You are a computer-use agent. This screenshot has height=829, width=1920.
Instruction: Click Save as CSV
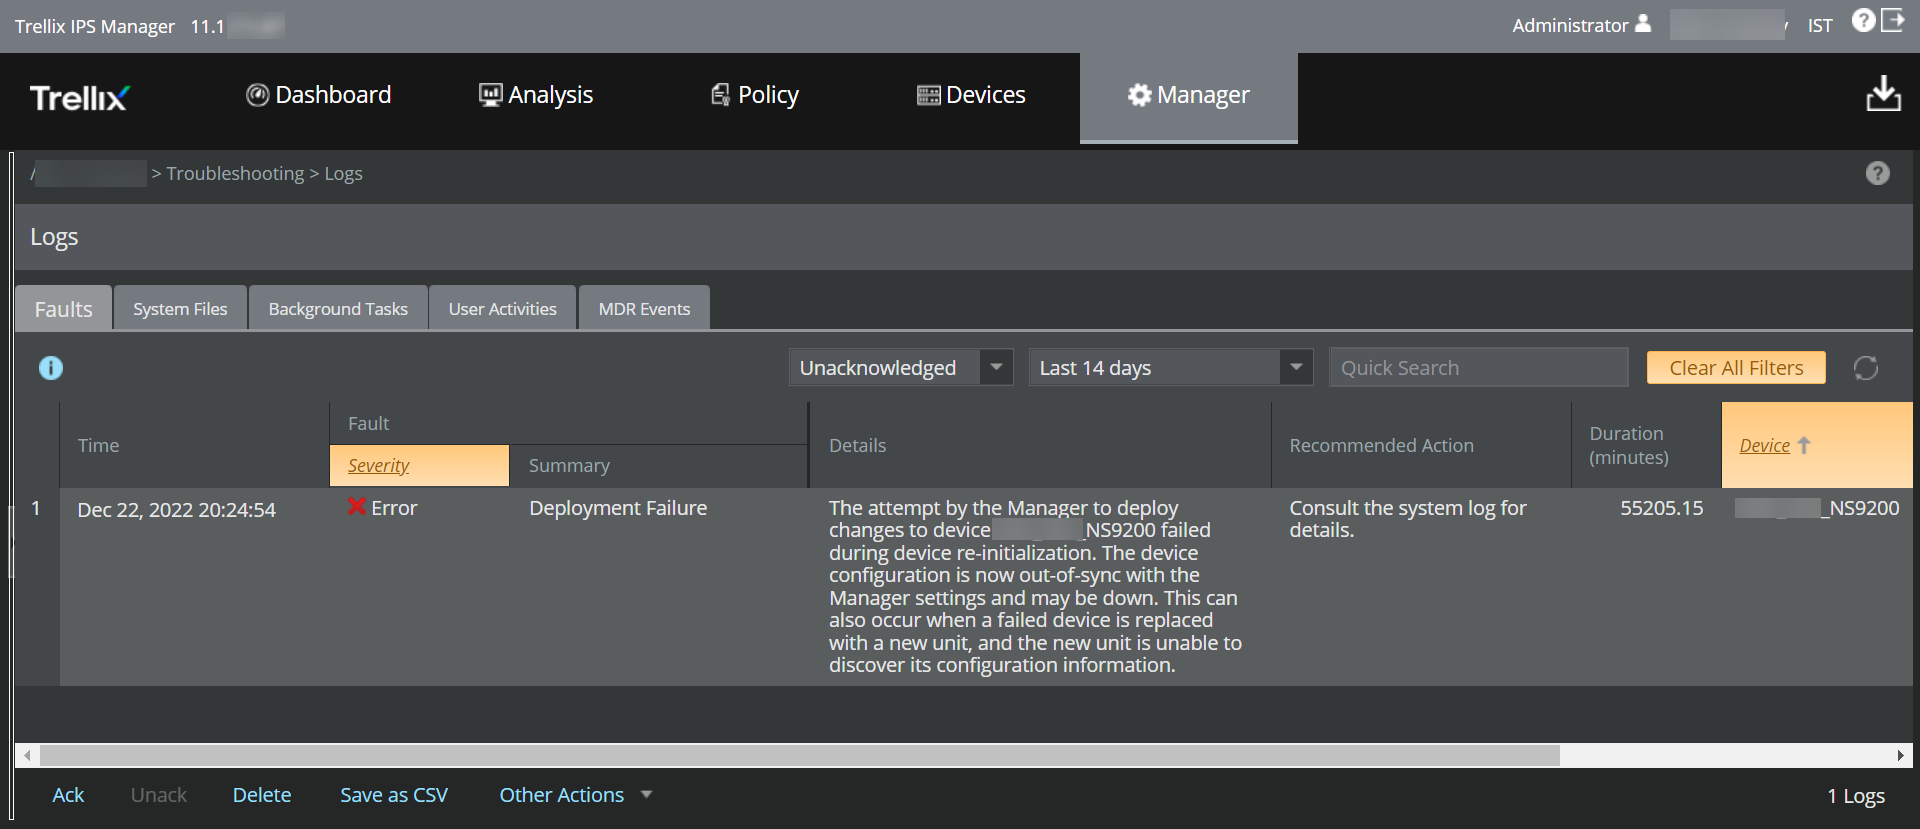coord(394,795)
